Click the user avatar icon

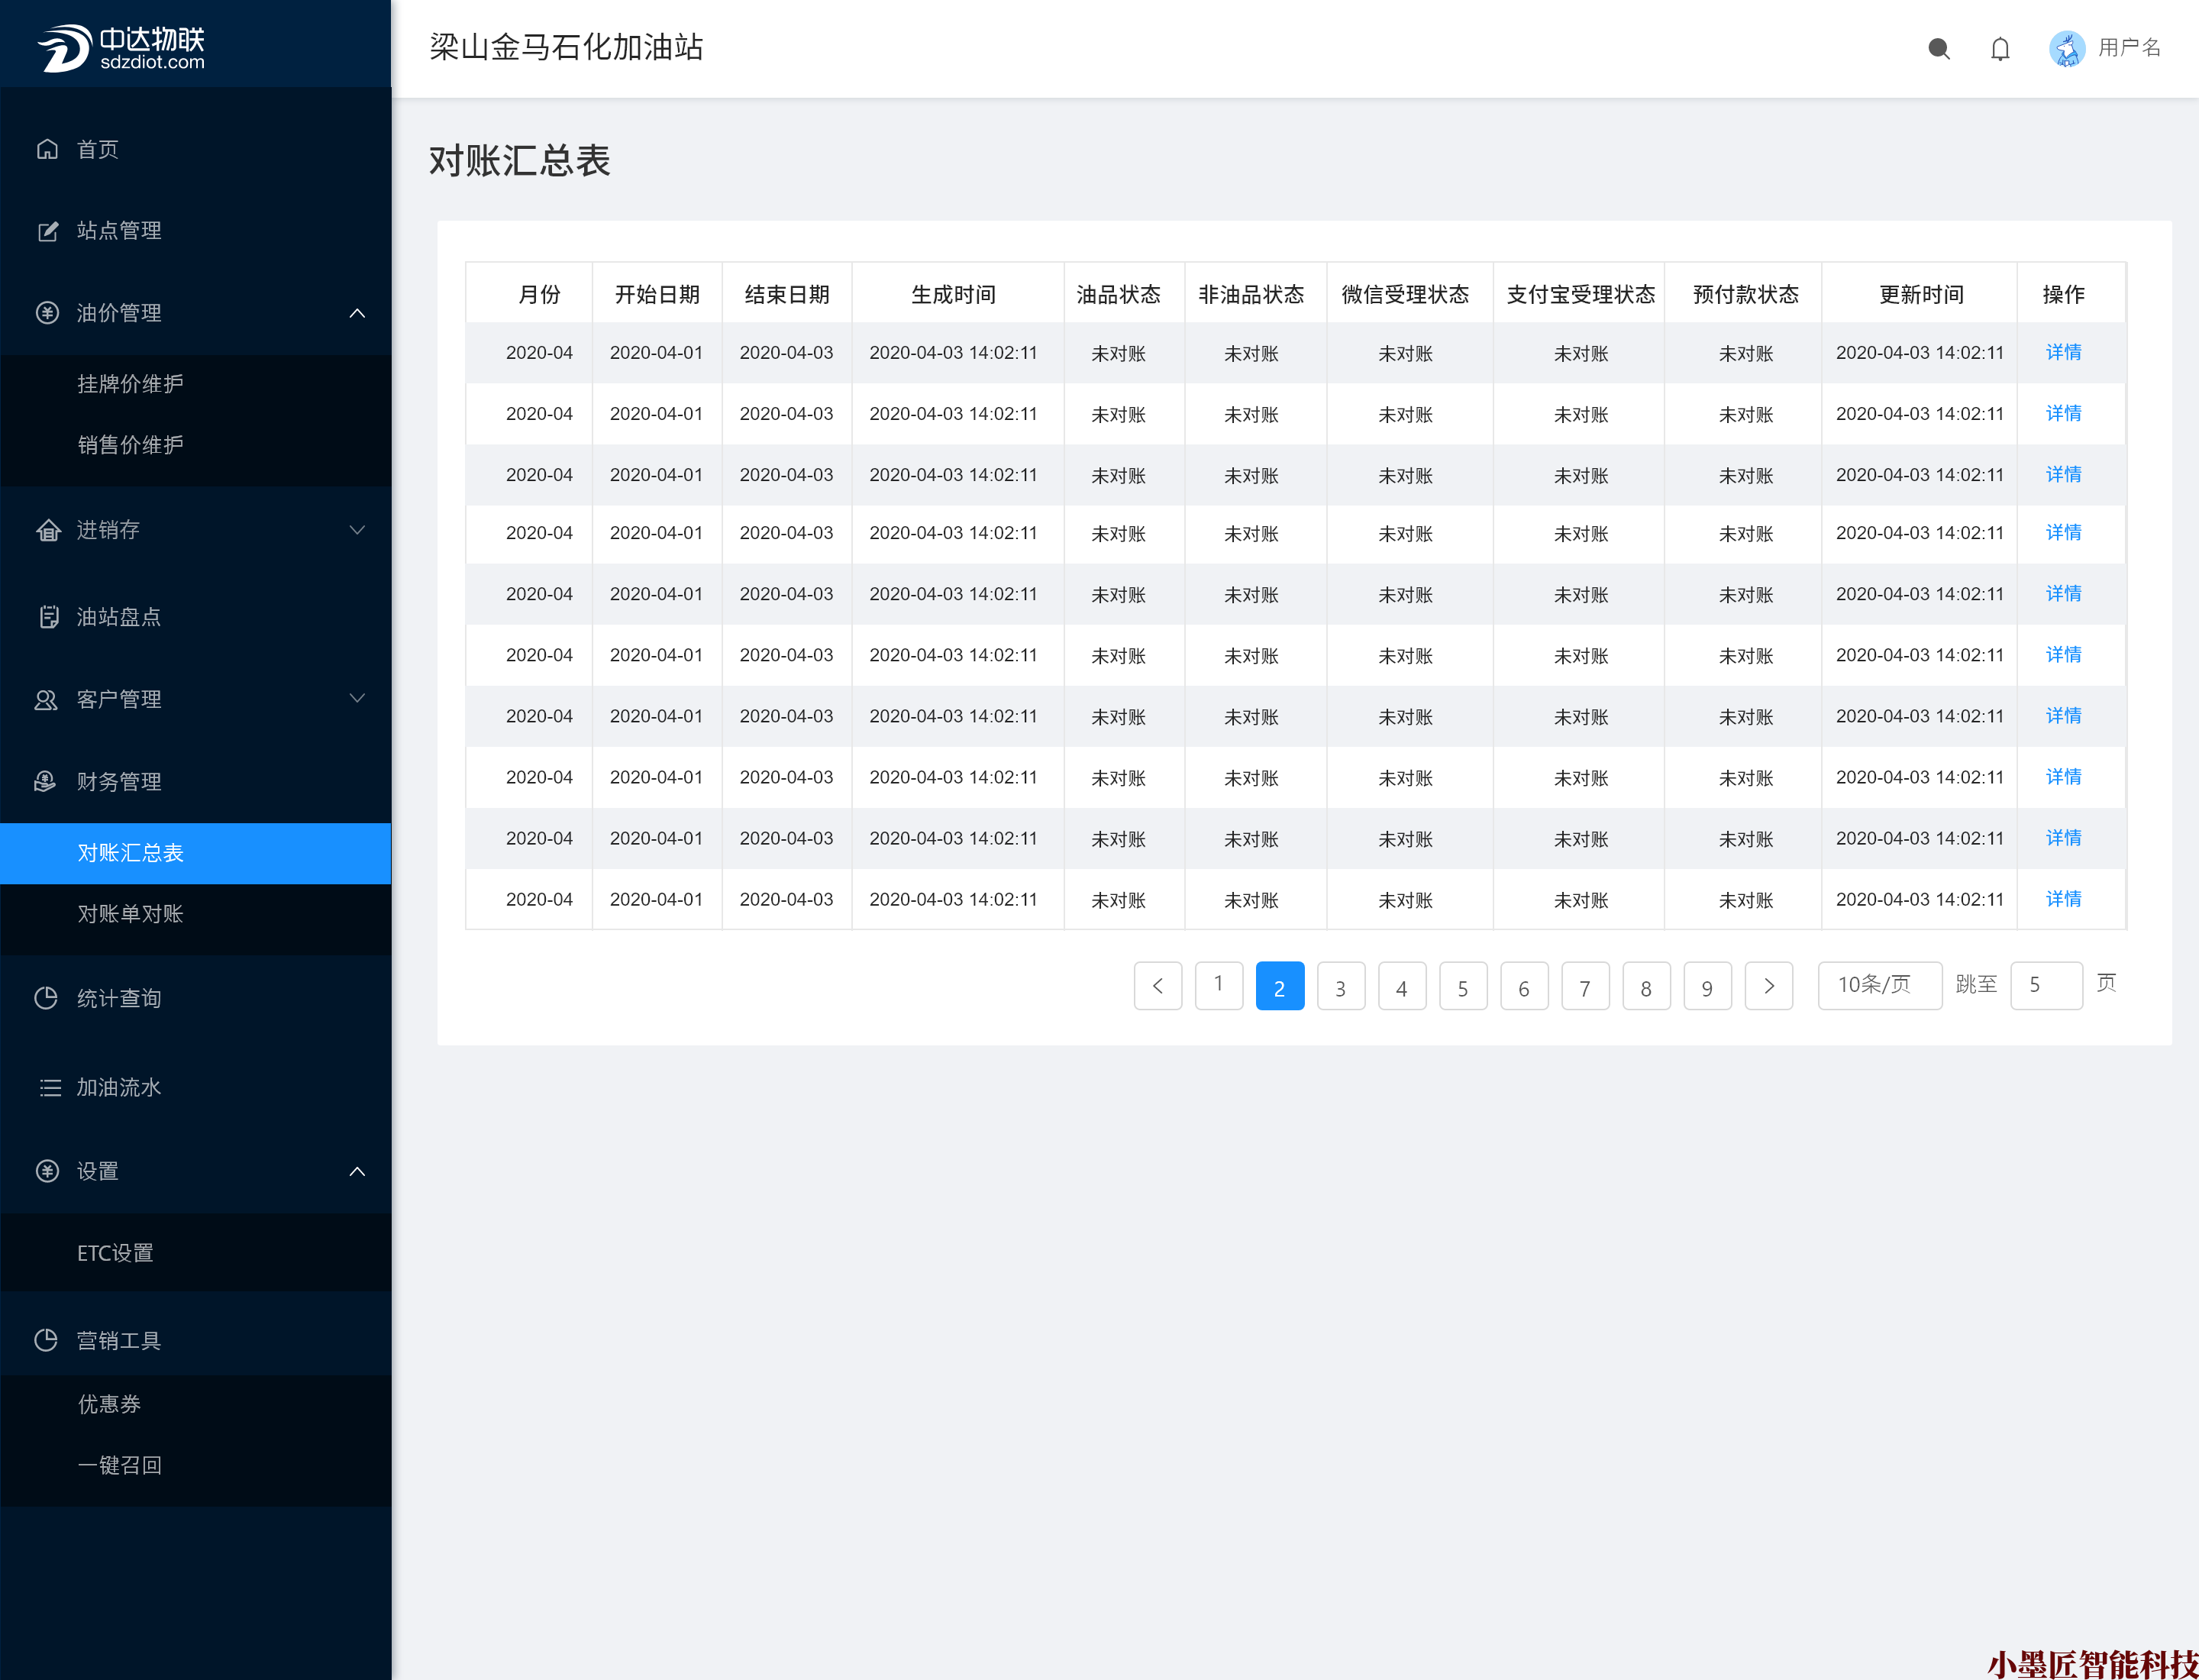click(2066, 48)
